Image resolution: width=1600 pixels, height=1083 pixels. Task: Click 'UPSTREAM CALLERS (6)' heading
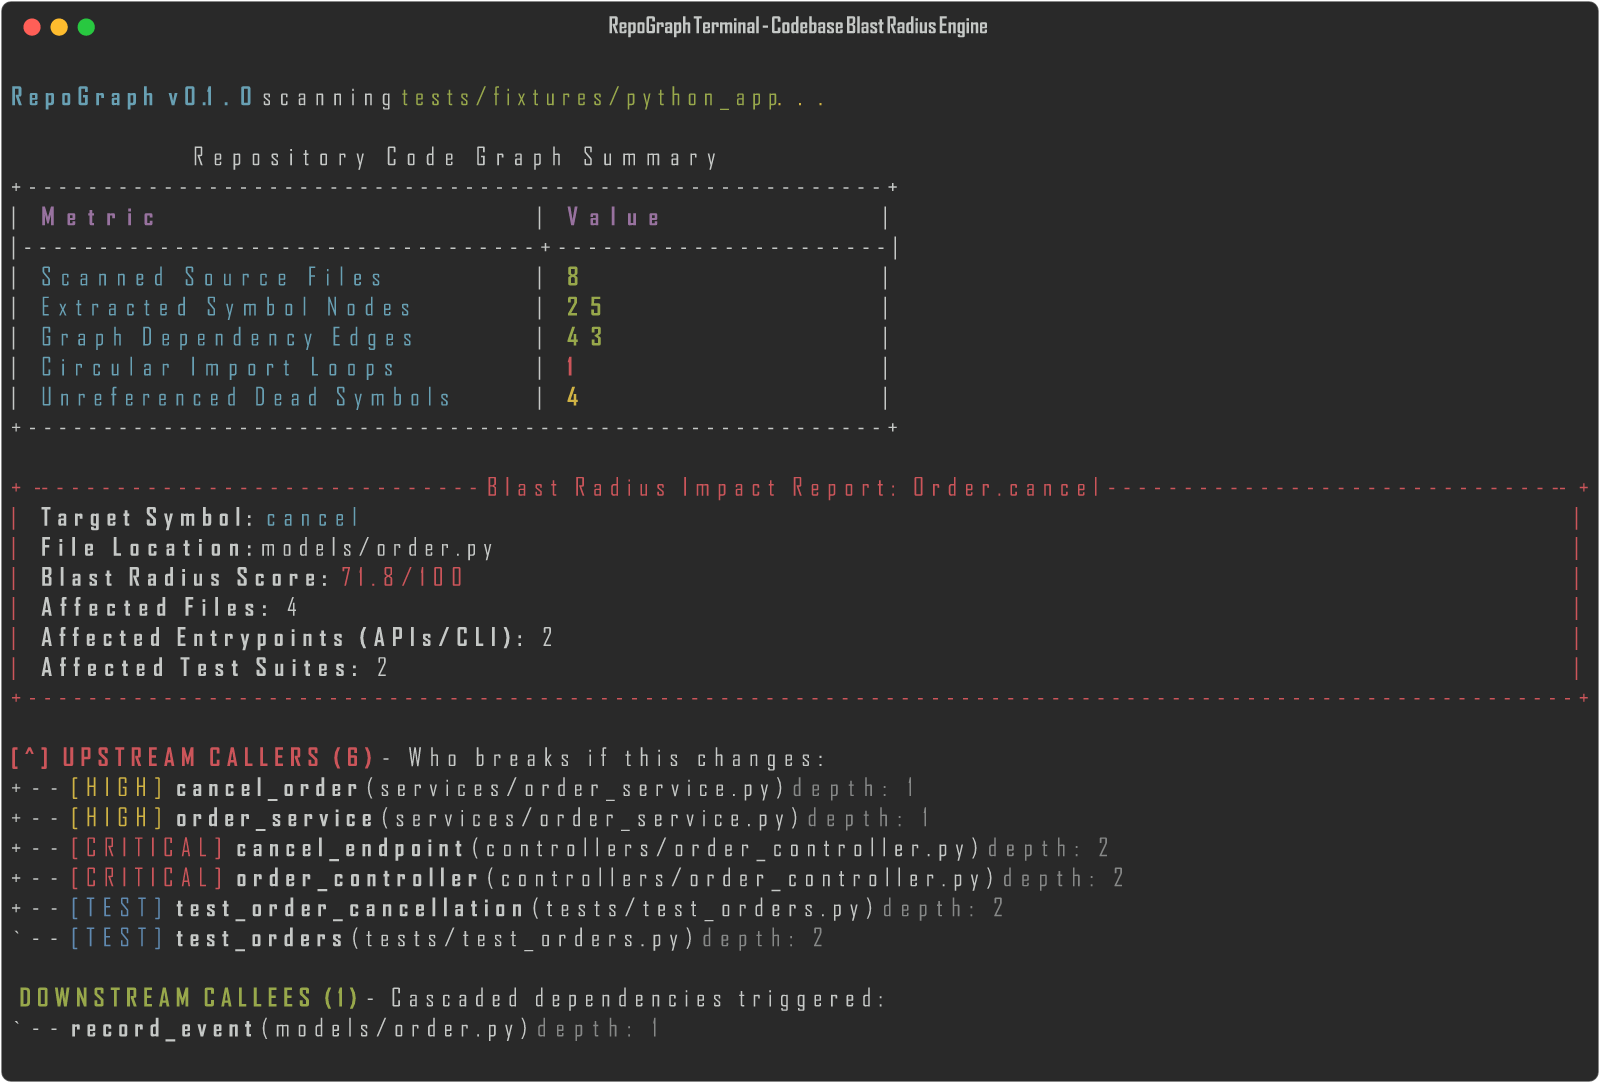(x=218, y=757)
